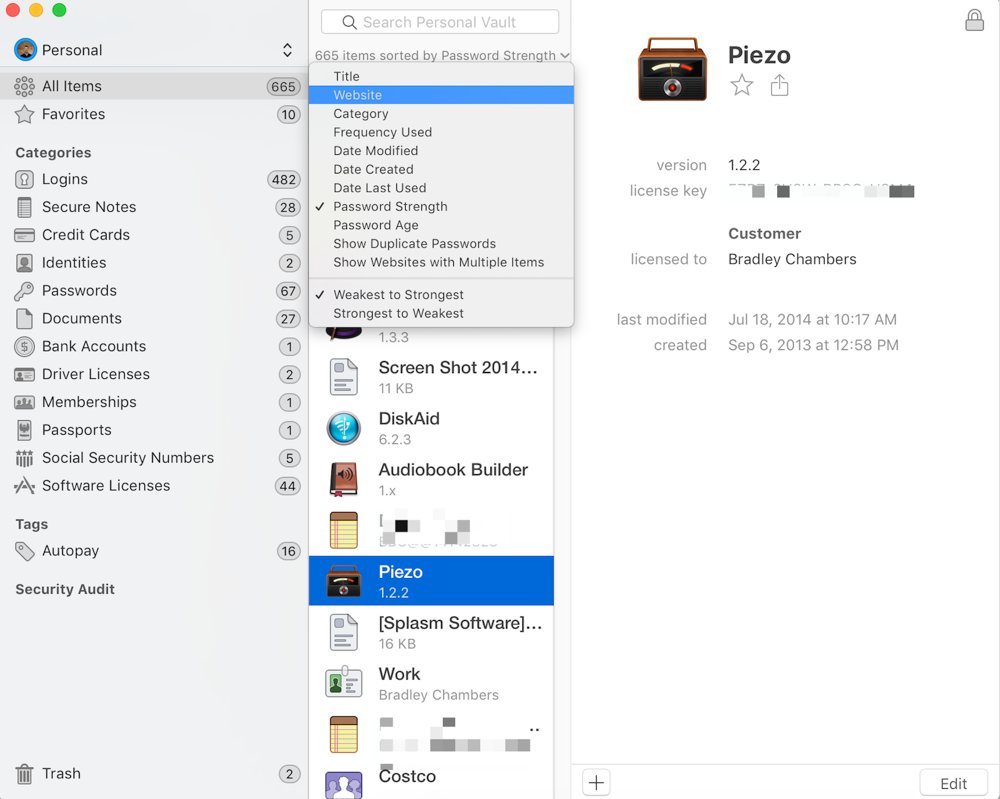Image resolution: width=1000 pixels, height=799 pixels.
Task: Select Screen Shot 2014 document item
Action: click(x=431, y=377)
